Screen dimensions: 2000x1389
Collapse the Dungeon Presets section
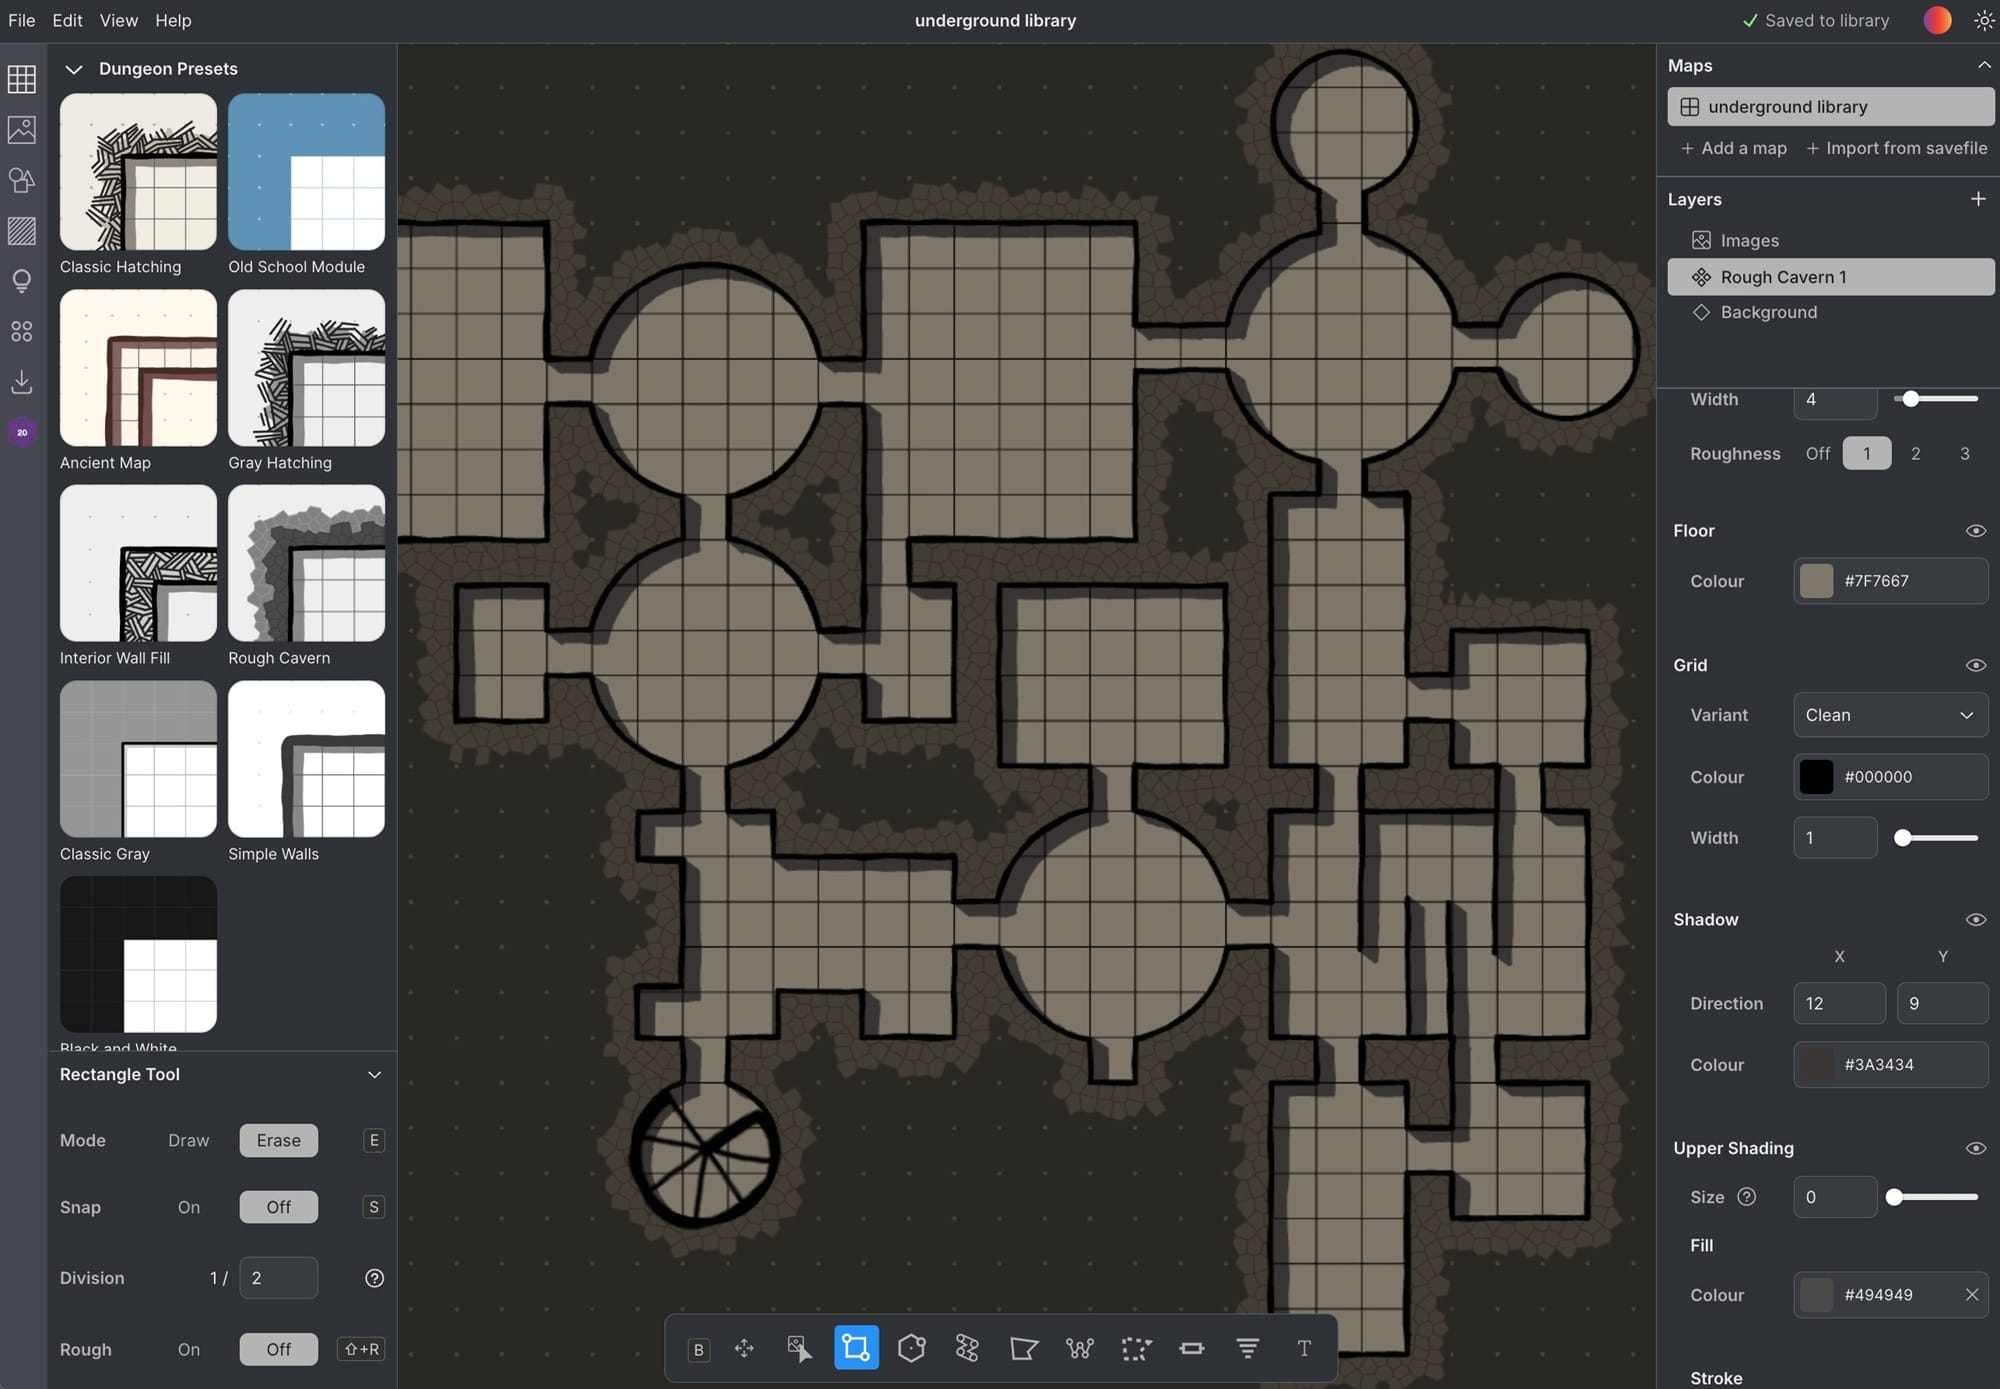[73, 69]
